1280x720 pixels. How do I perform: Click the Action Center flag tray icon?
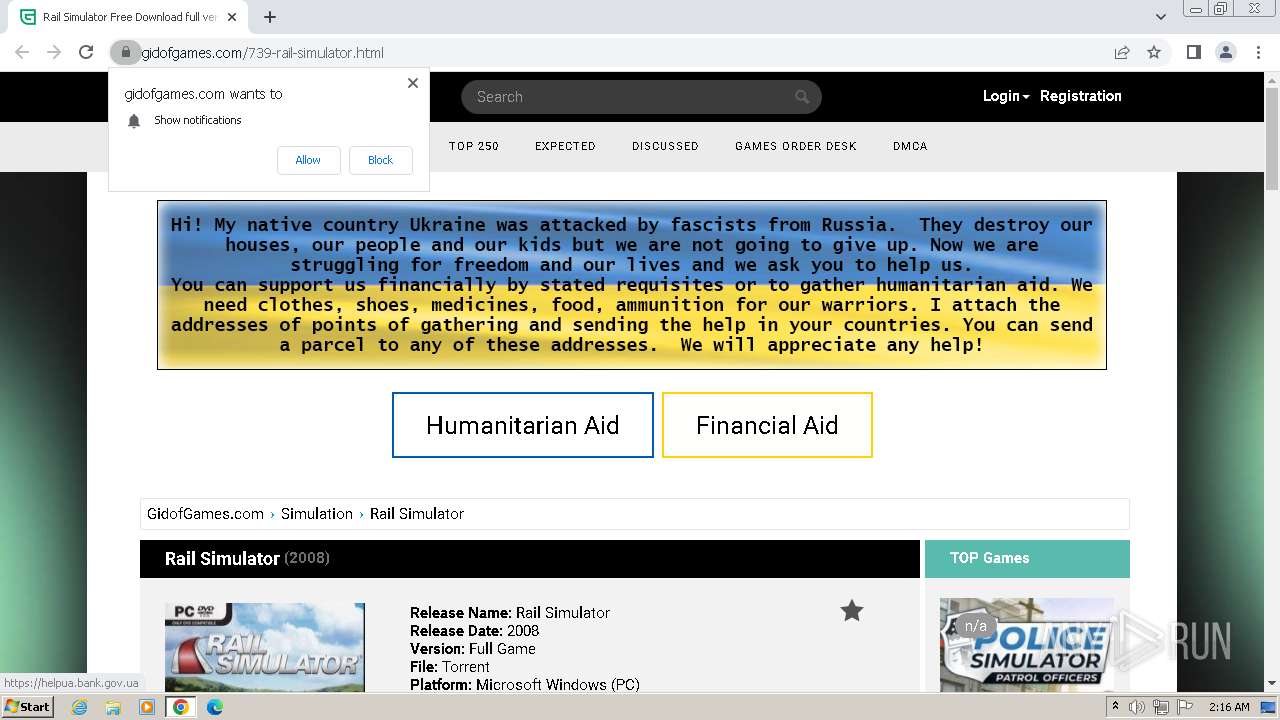click(1185, 707)
